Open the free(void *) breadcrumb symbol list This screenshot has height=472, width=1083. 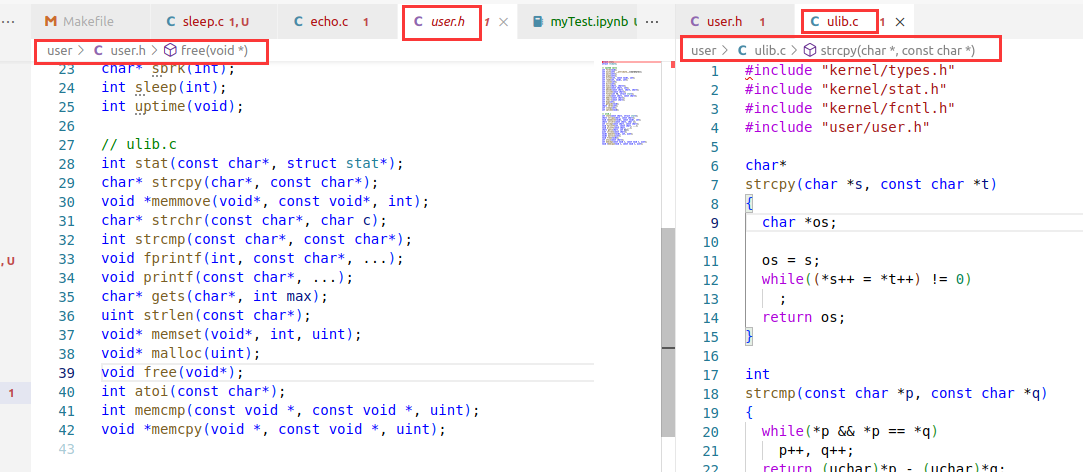(216, 50)
